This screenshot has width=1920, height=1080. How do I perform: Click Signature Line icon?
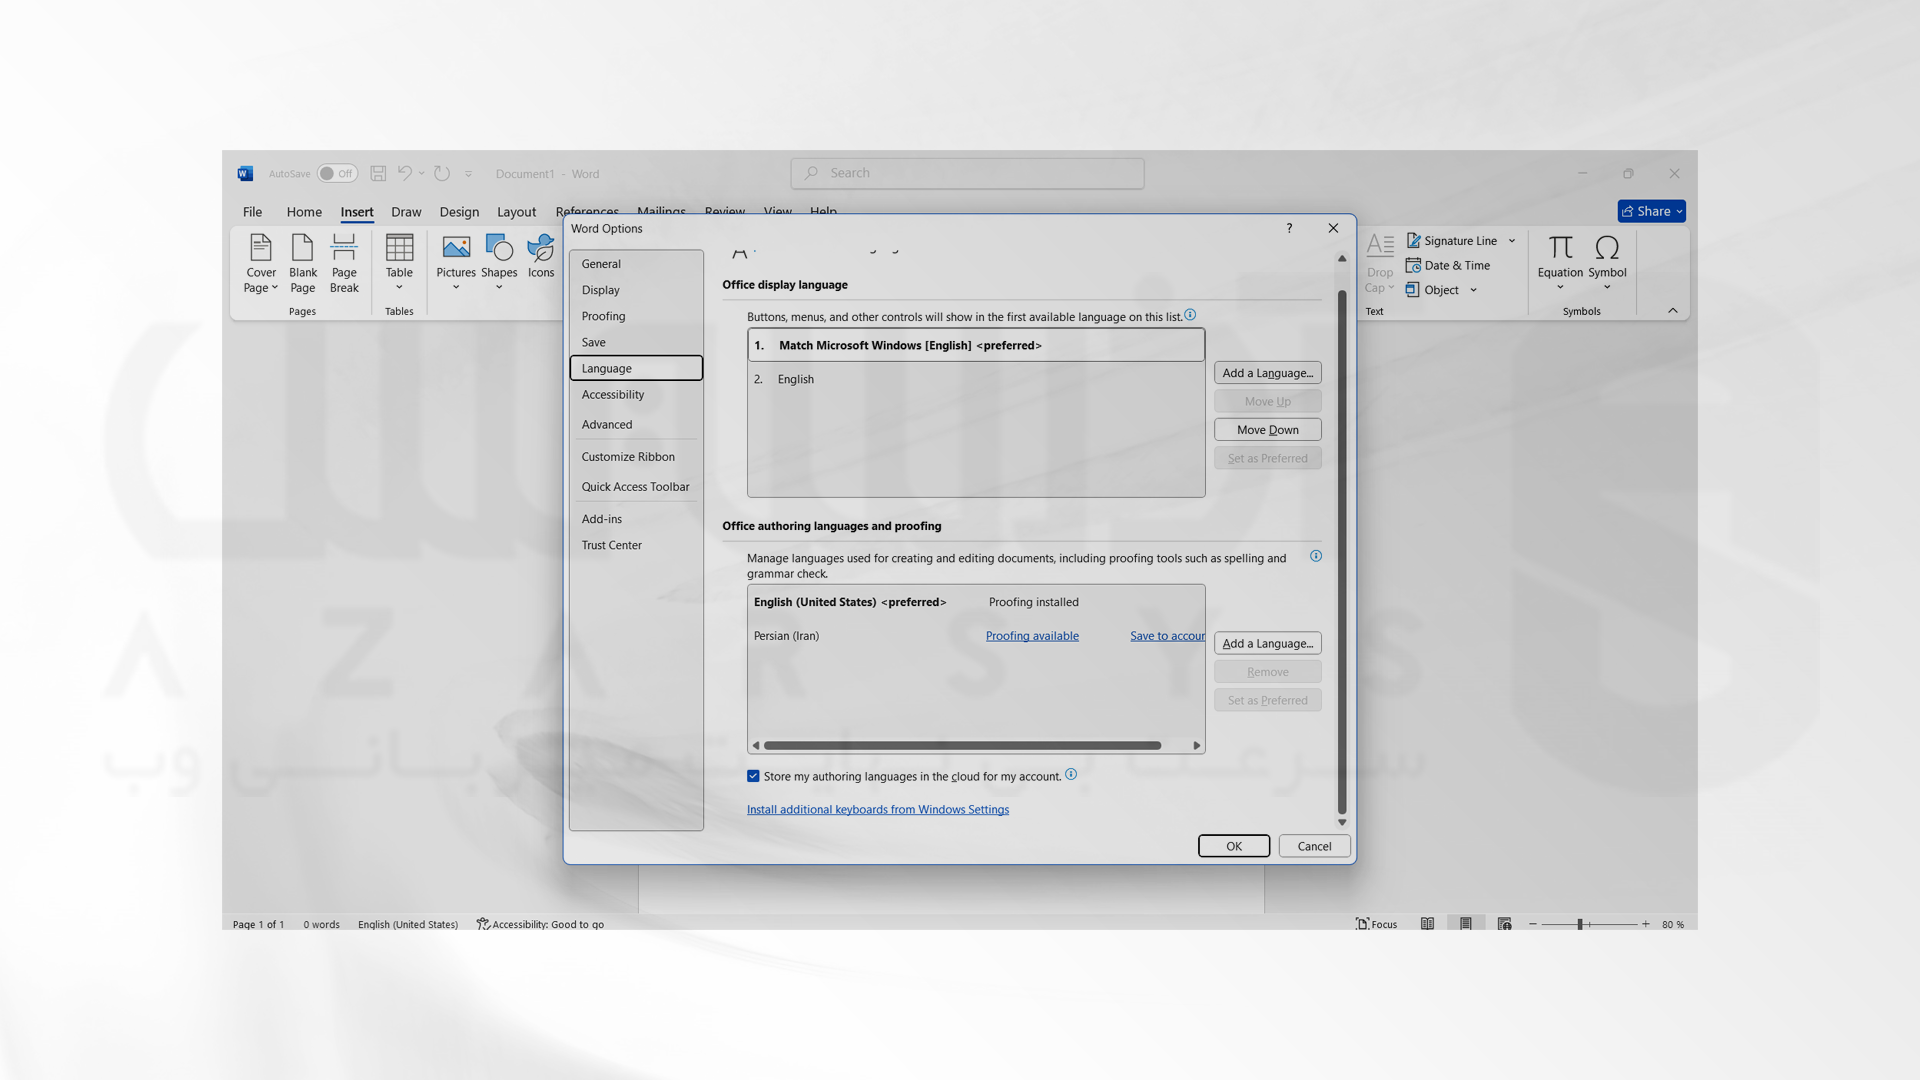pyautogui.click(x=1414, y=241)
